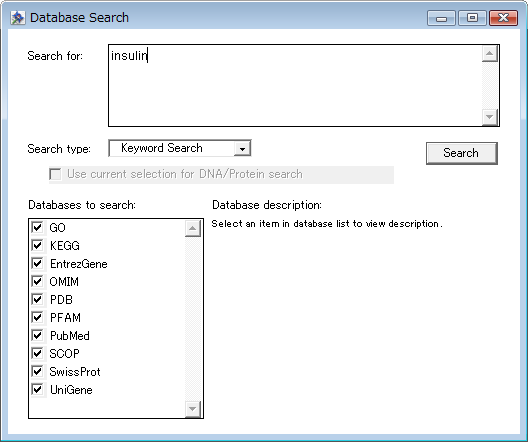Click the search field scroll down arrow

pos(490,117)
